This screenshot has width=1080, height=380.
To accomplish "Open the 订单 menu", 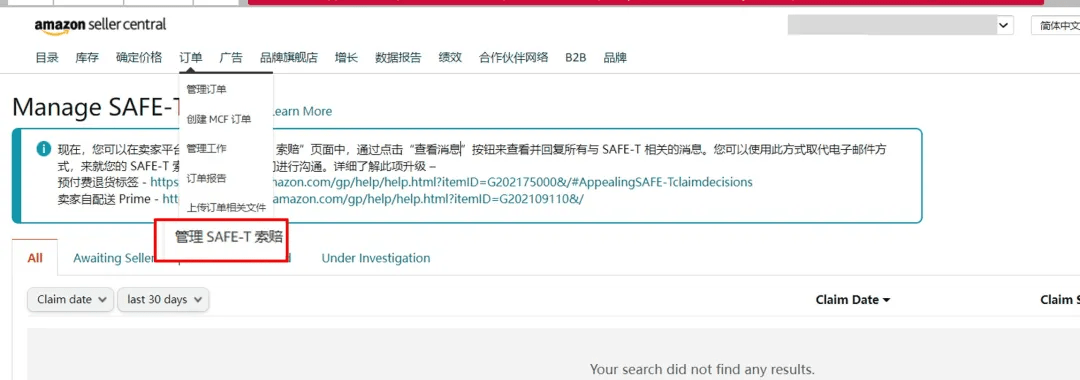I will (191, 58).
